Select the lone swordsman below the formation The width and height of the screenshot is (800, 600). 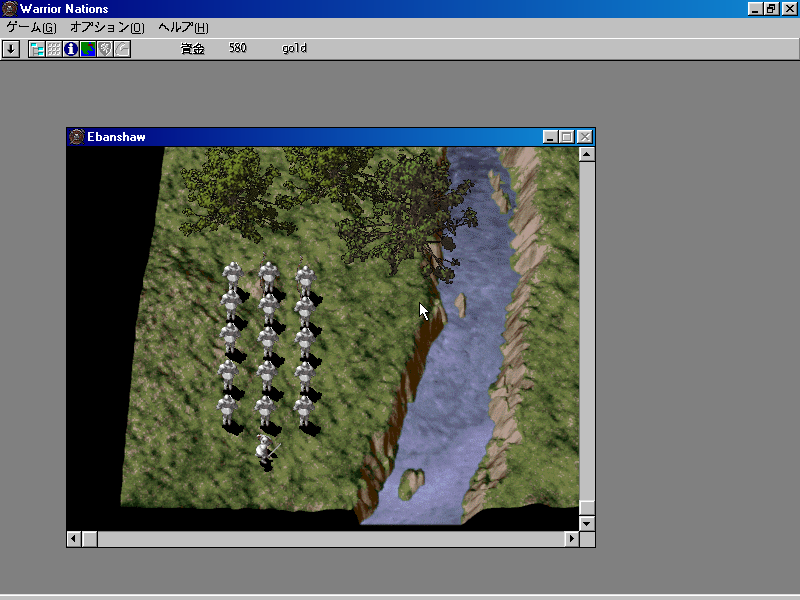pyautogui.click(x=265, y=452)
